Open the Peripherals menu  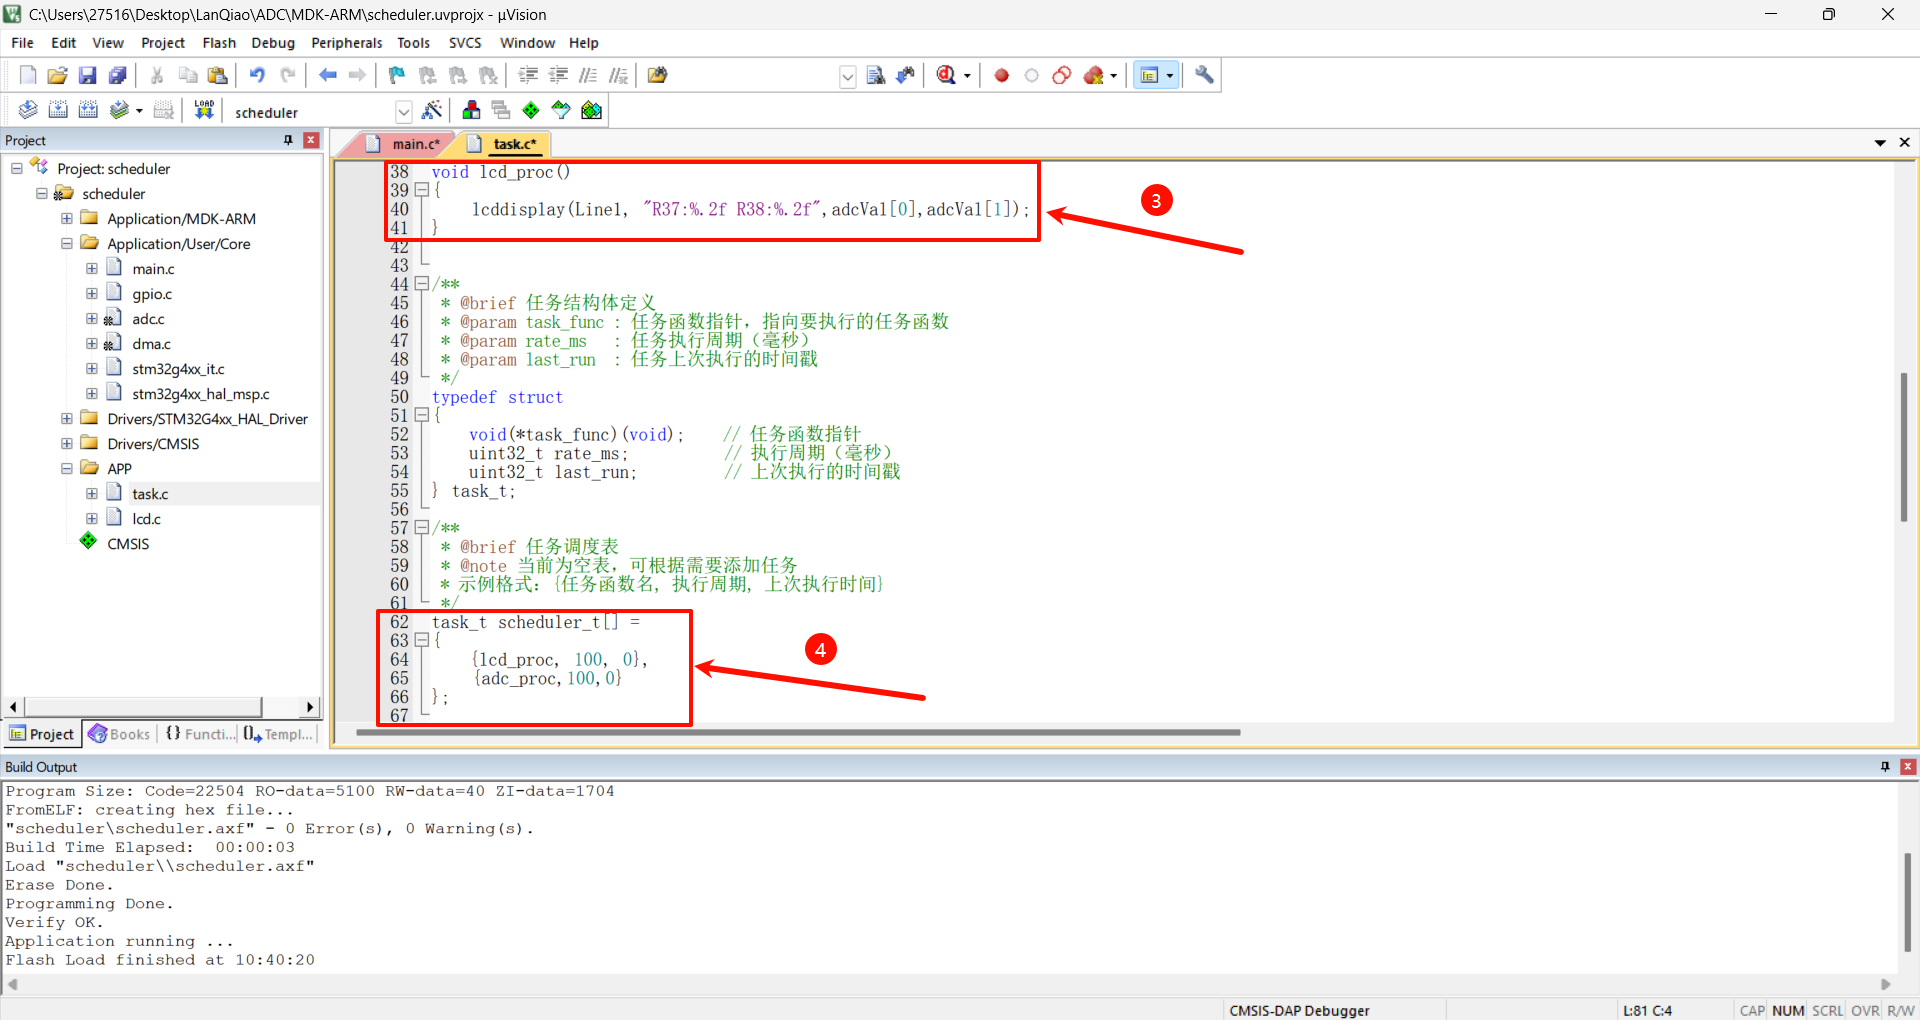pyautogui.click(x=346, y=43)
